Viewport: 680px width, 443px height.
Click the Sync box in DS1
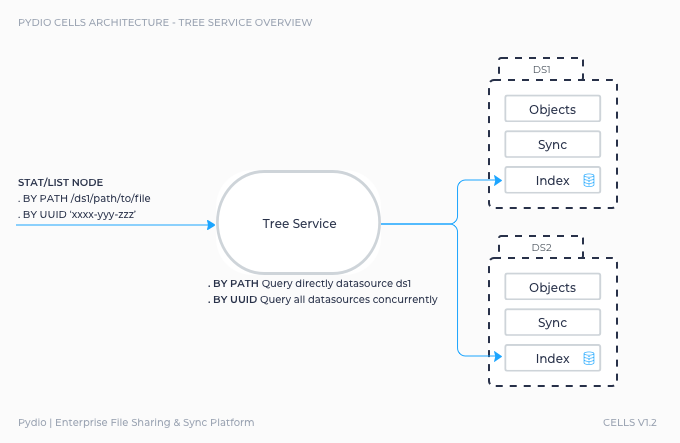point(552,144)
